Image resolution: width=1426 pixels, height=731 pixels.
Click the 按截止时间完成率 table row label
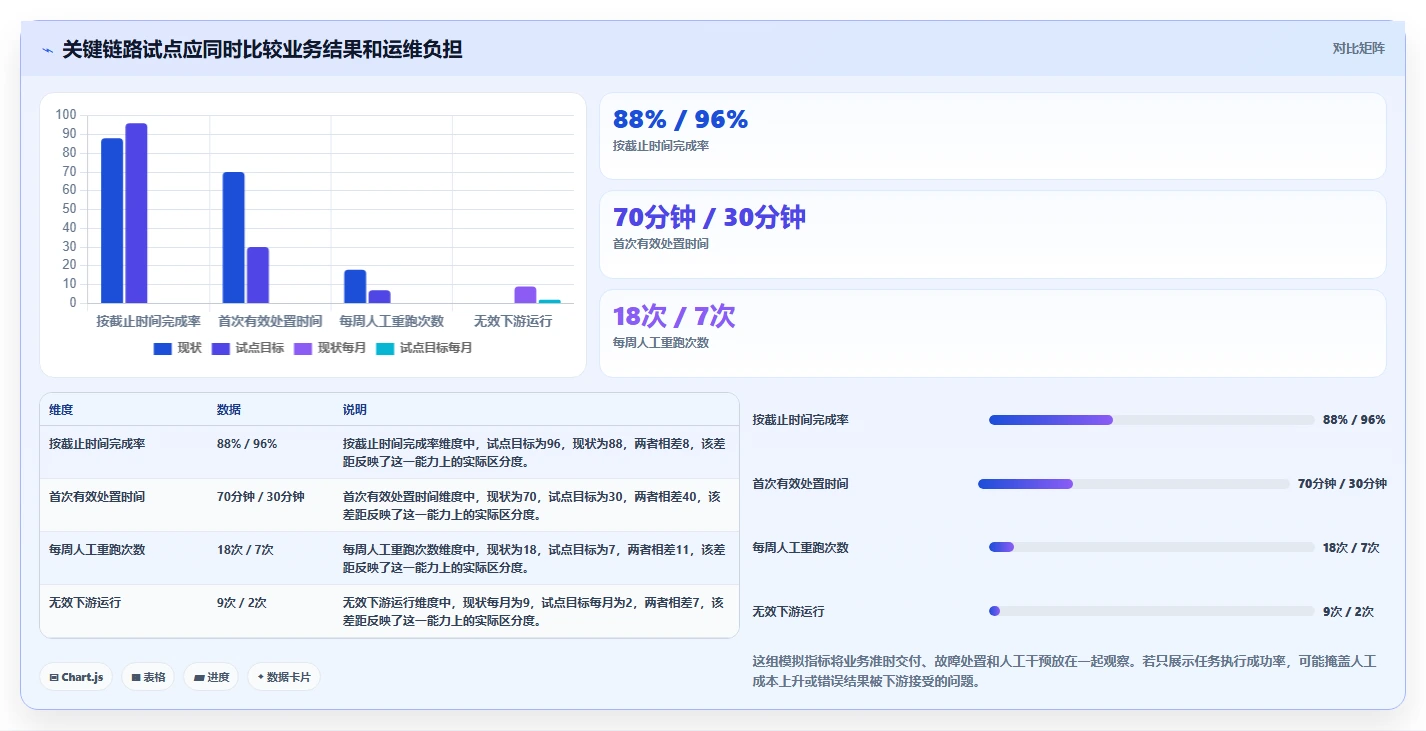[97, 443]
